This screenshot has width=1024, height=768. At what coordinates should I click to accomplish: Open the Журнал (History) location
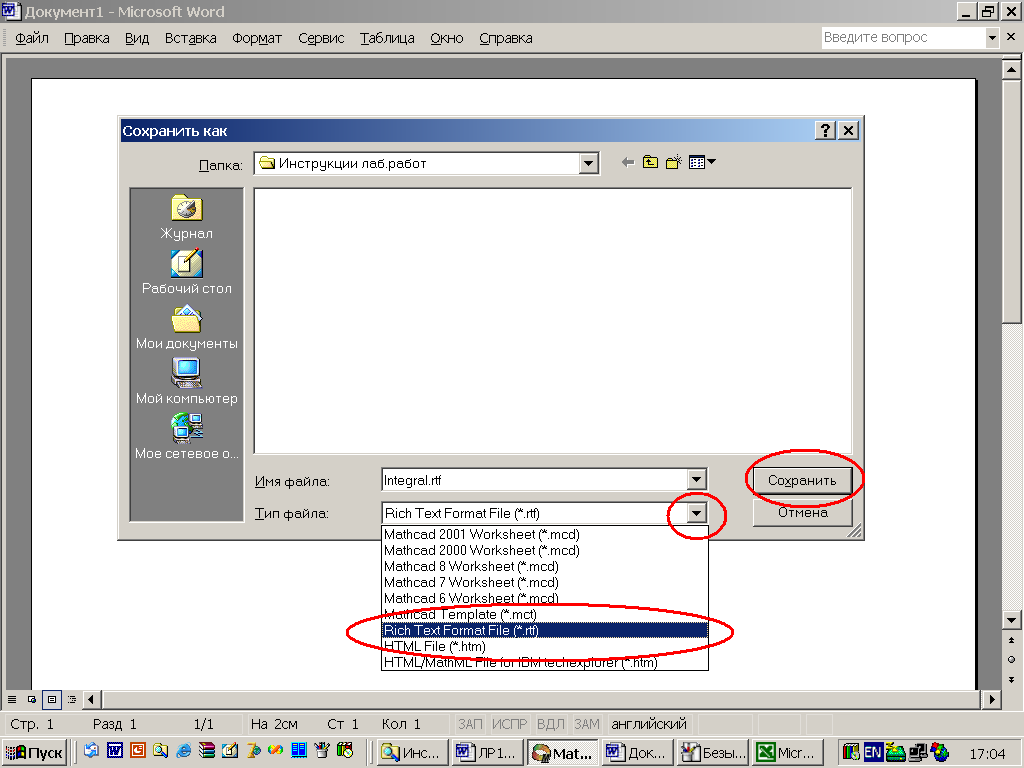[187, 217]
